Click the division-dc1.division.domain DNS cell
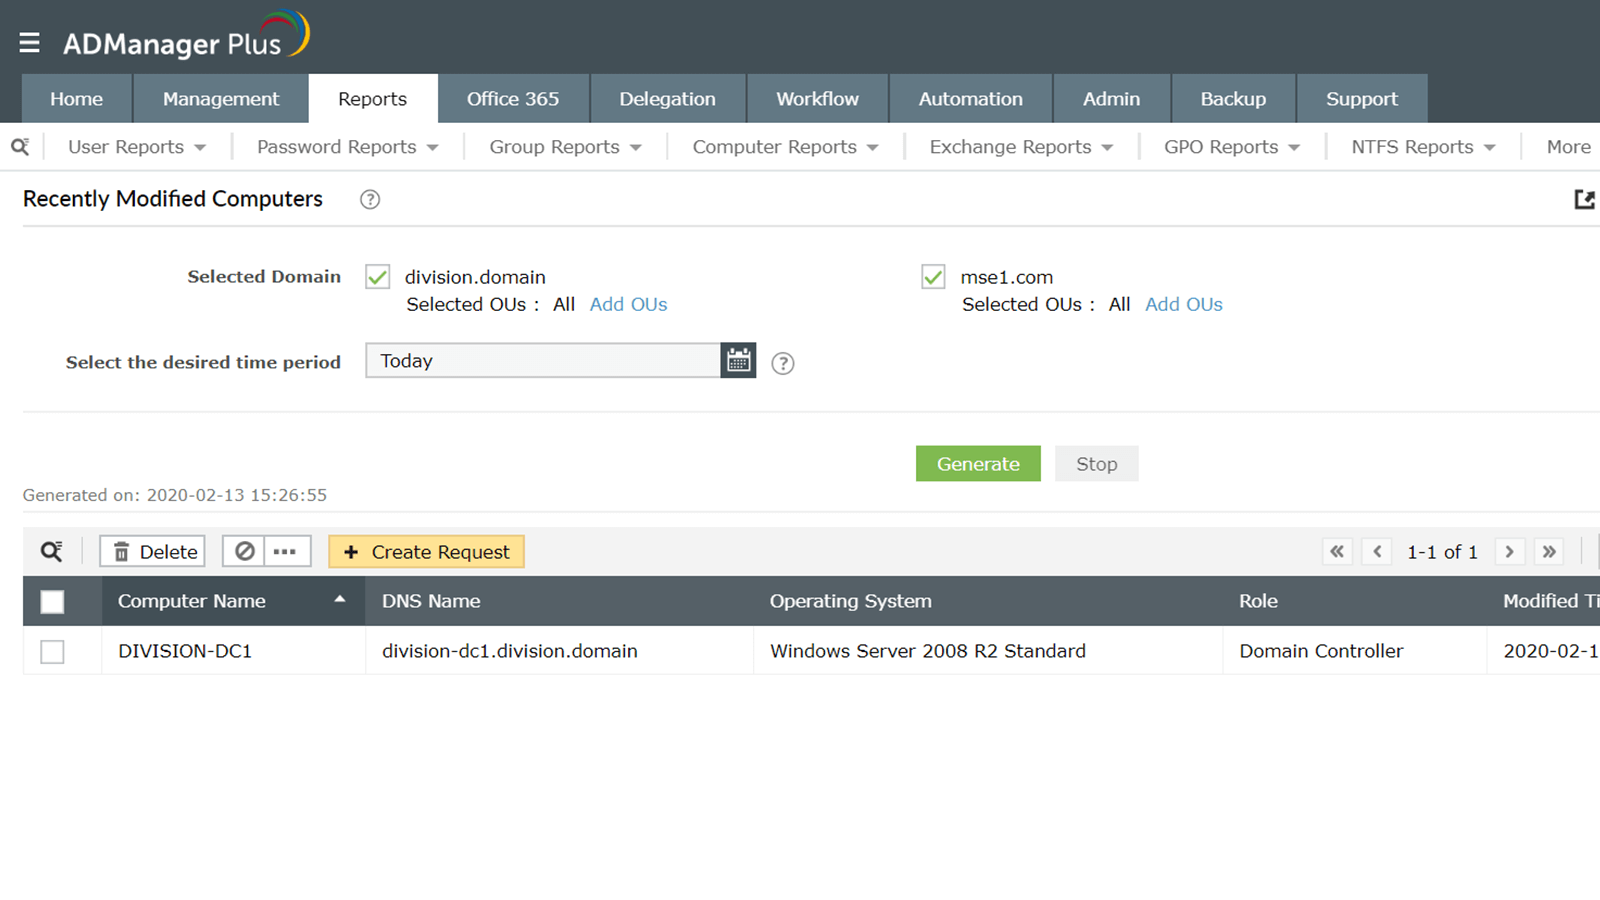The height and width of the screenshot is (900, 1600). coord(510,651)
